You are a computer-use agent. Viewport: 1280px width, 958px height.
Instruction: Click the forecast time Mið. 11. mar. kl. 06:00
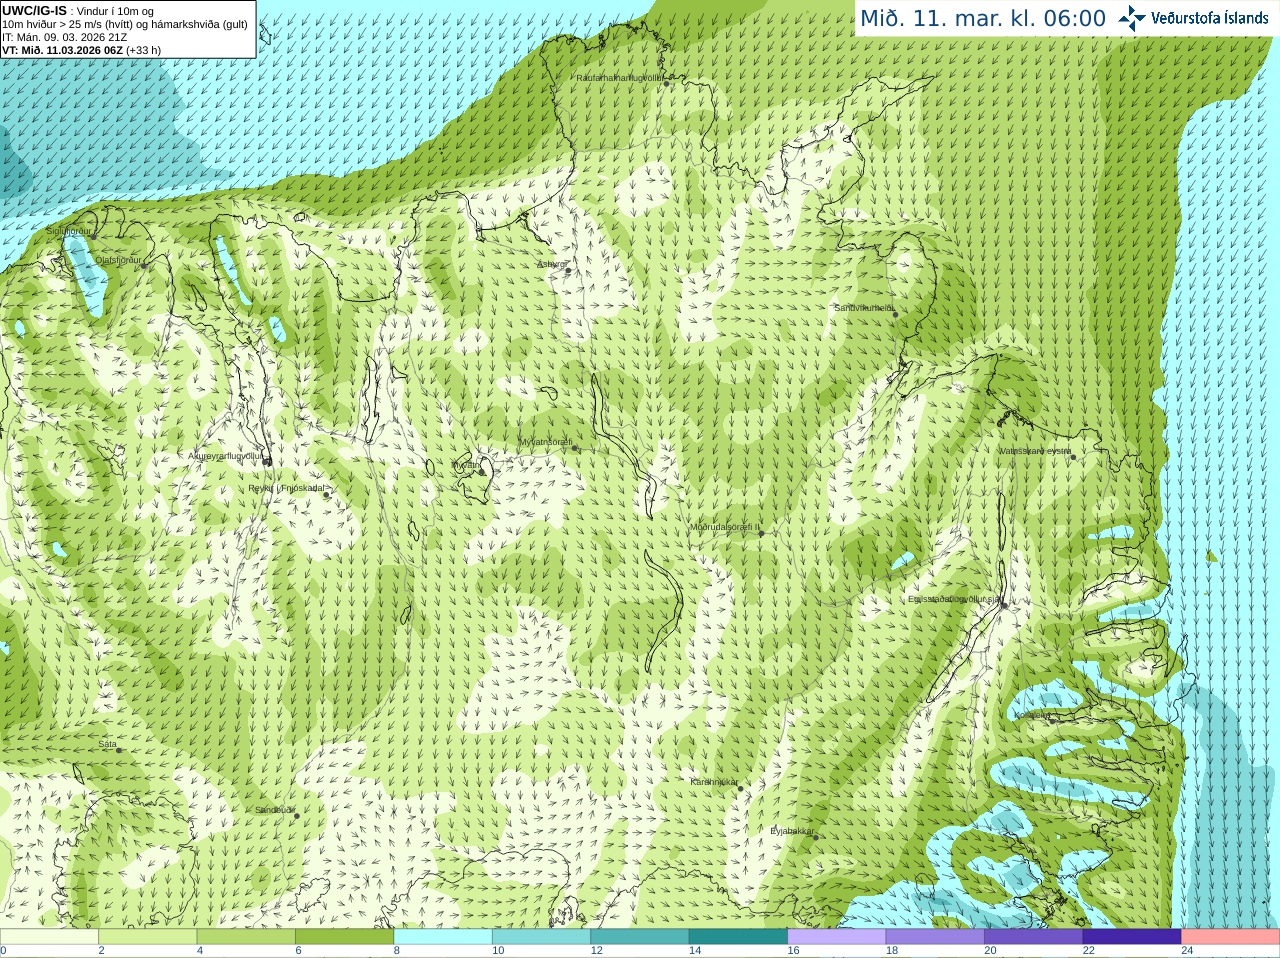click(x=983, y=19)
